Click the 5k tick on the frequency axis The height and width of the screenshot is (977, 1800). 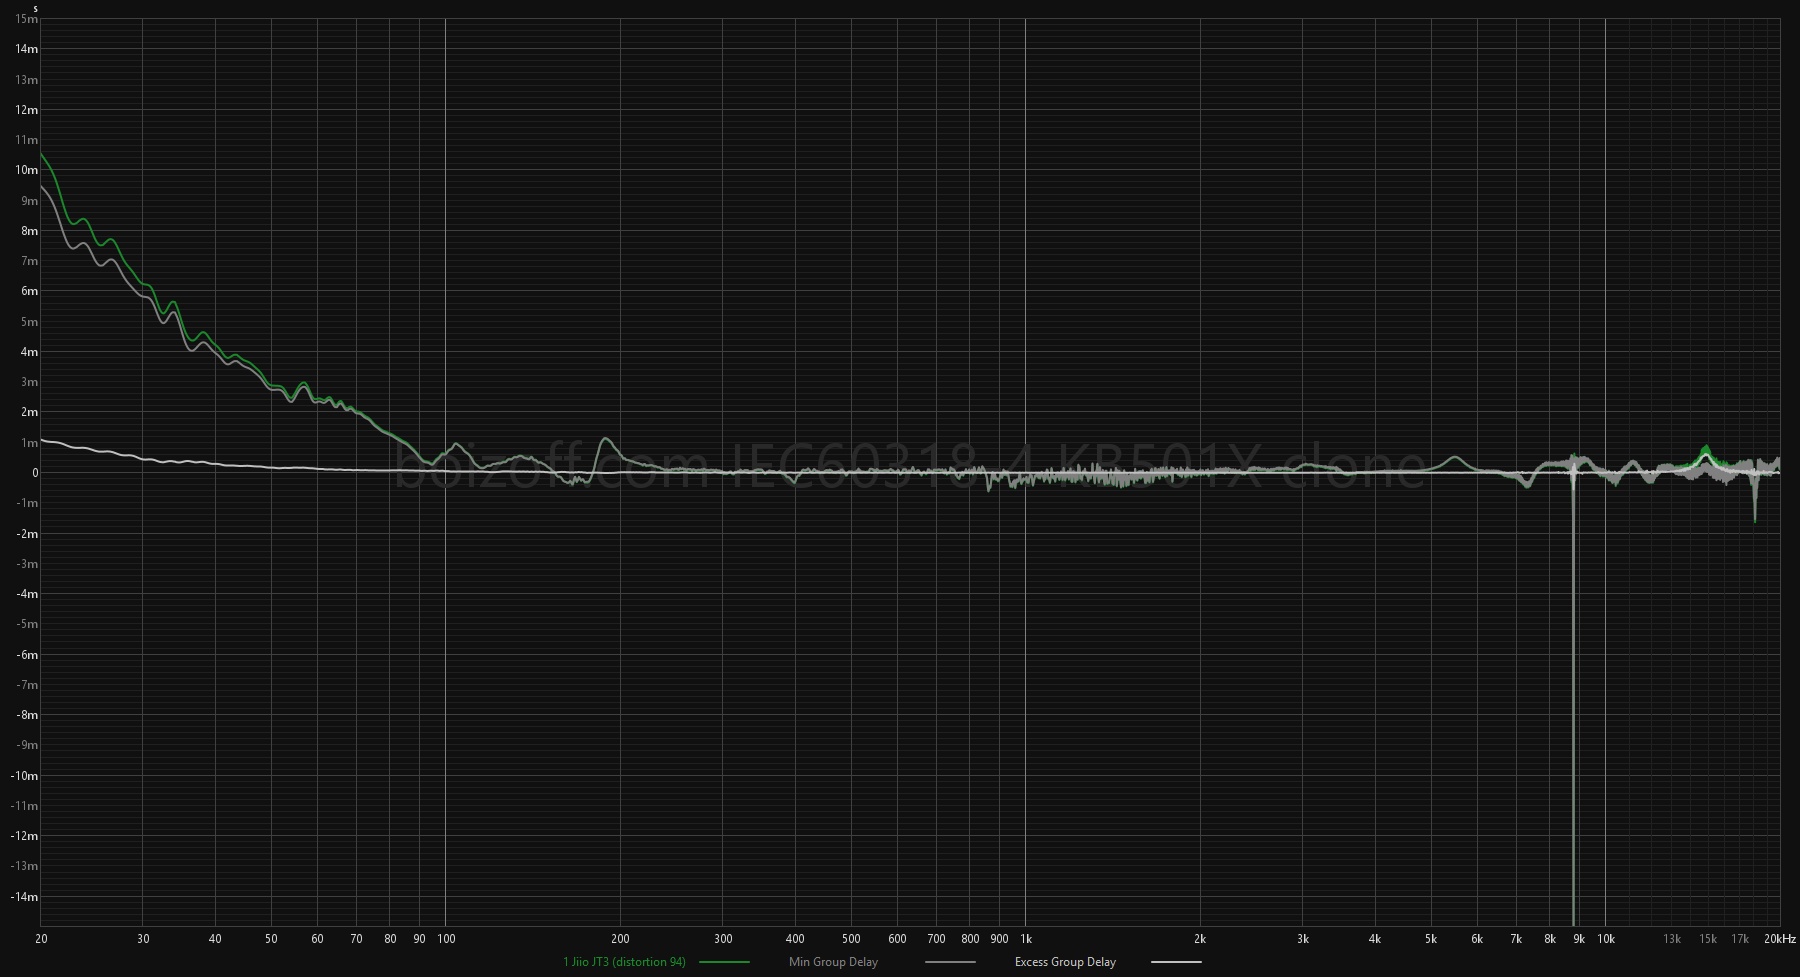click(1431, 939)
